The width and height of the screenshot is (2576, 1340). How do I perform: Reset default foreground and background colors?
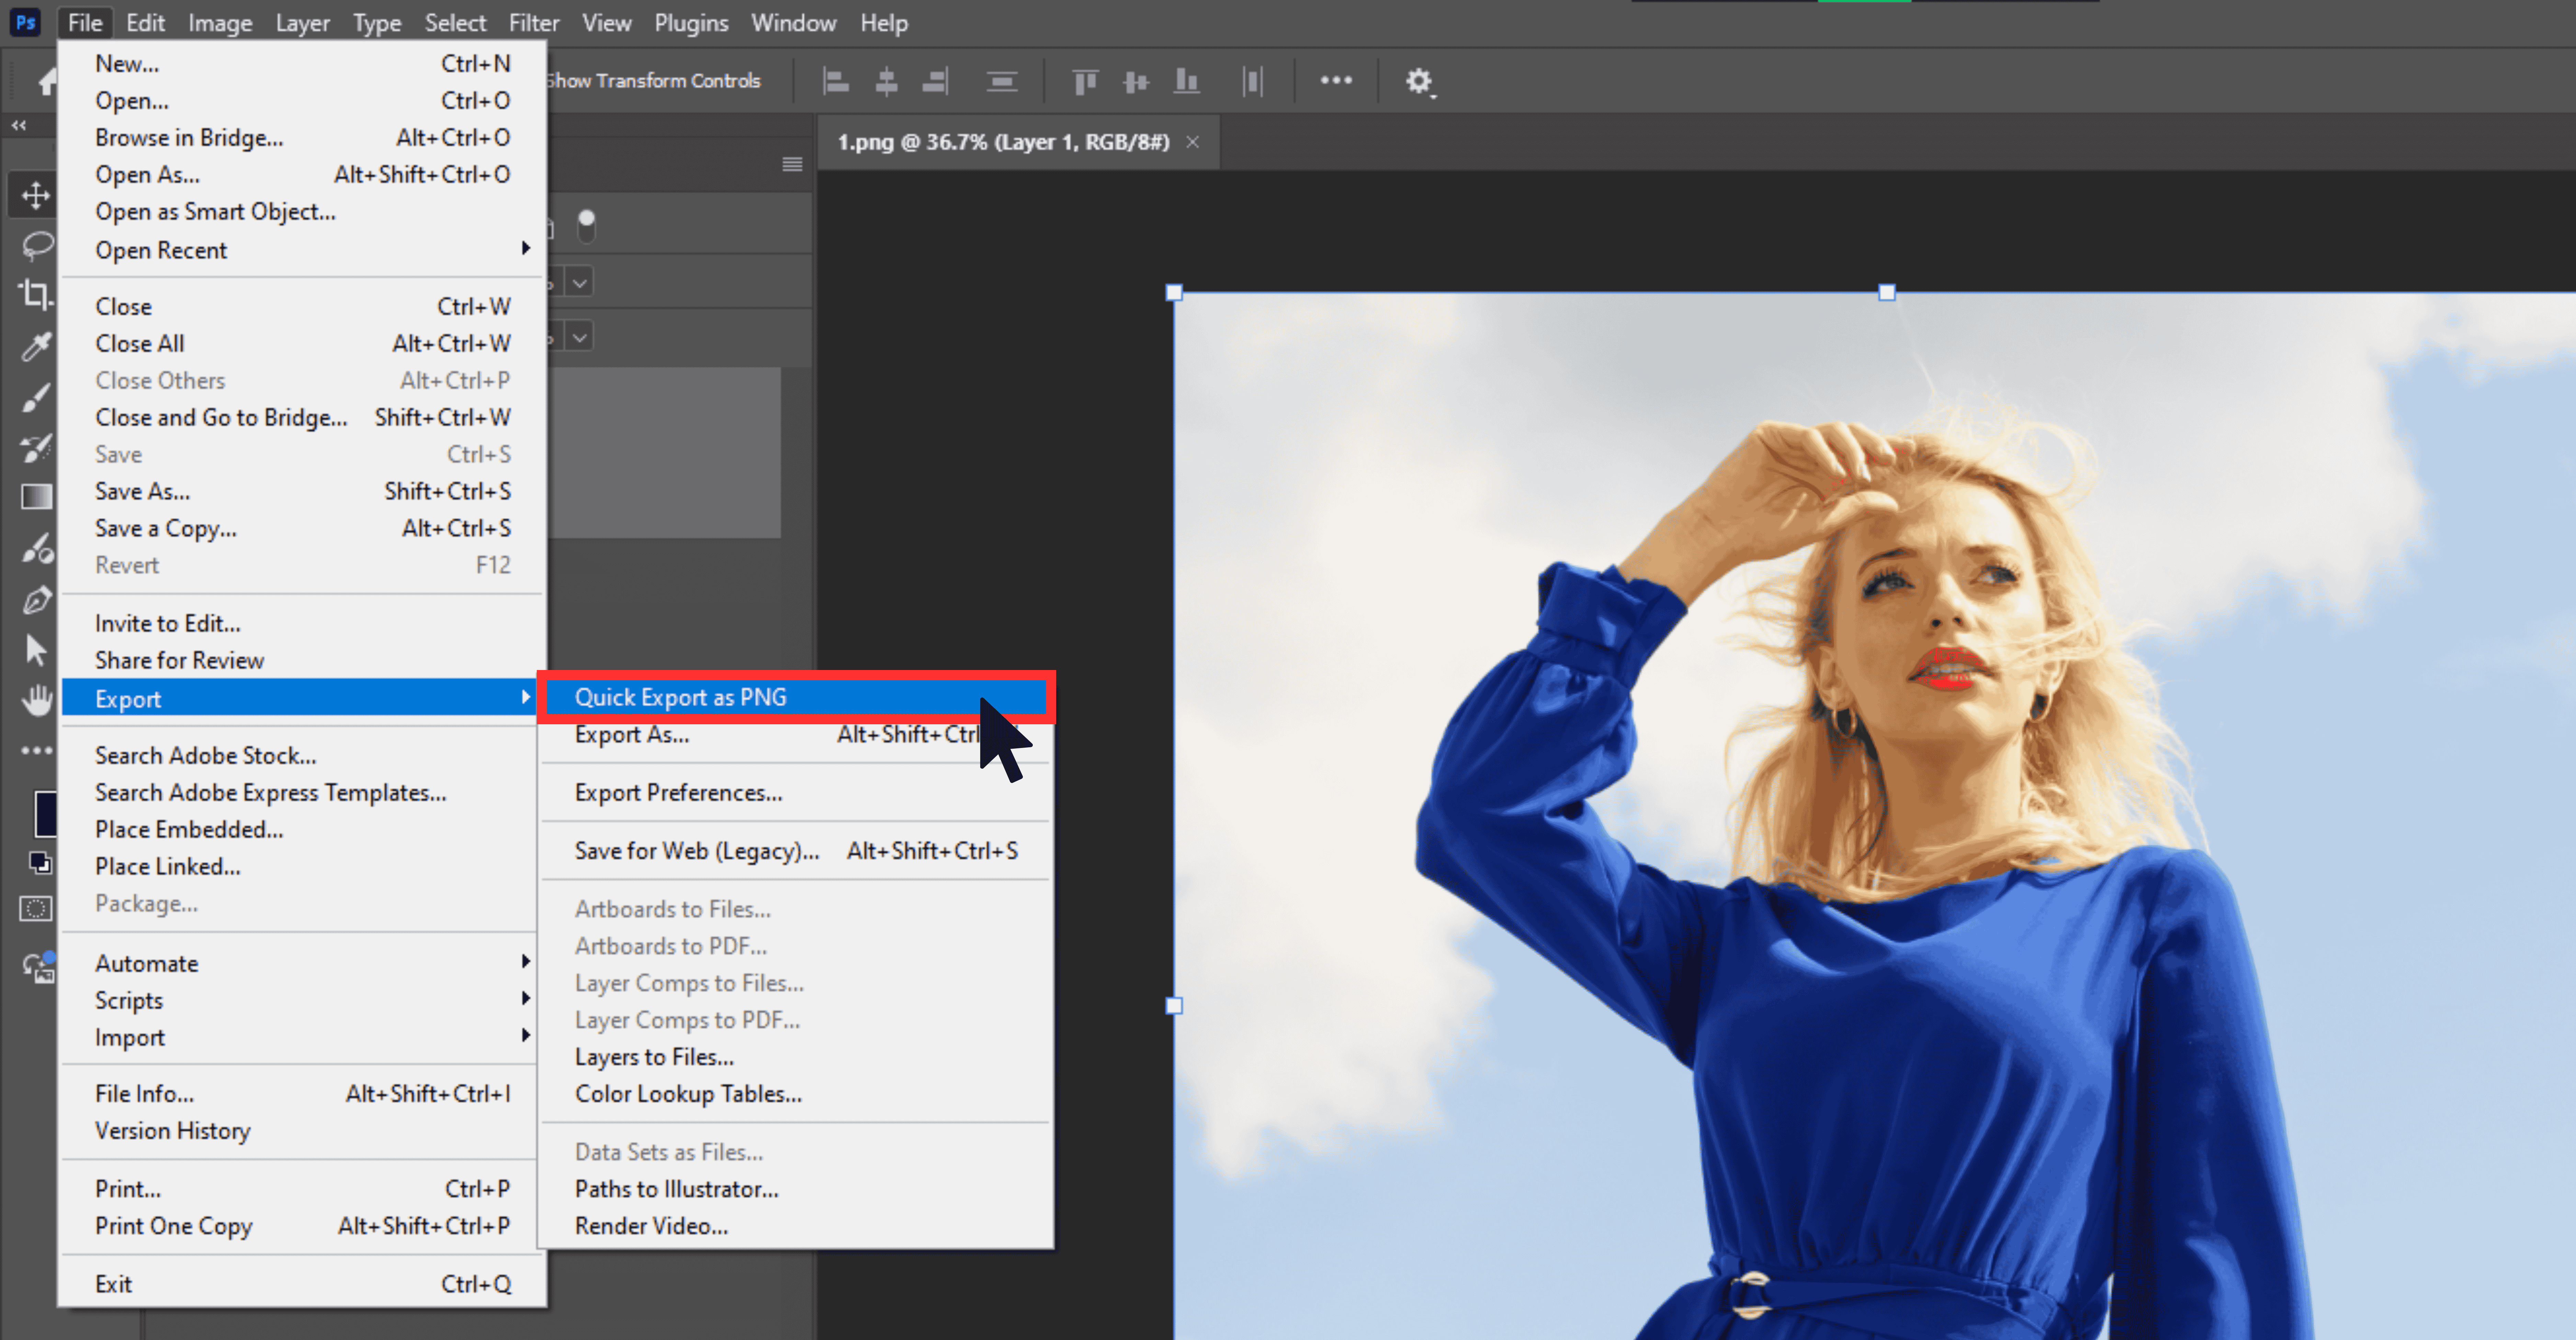click(x=40, y=863)
